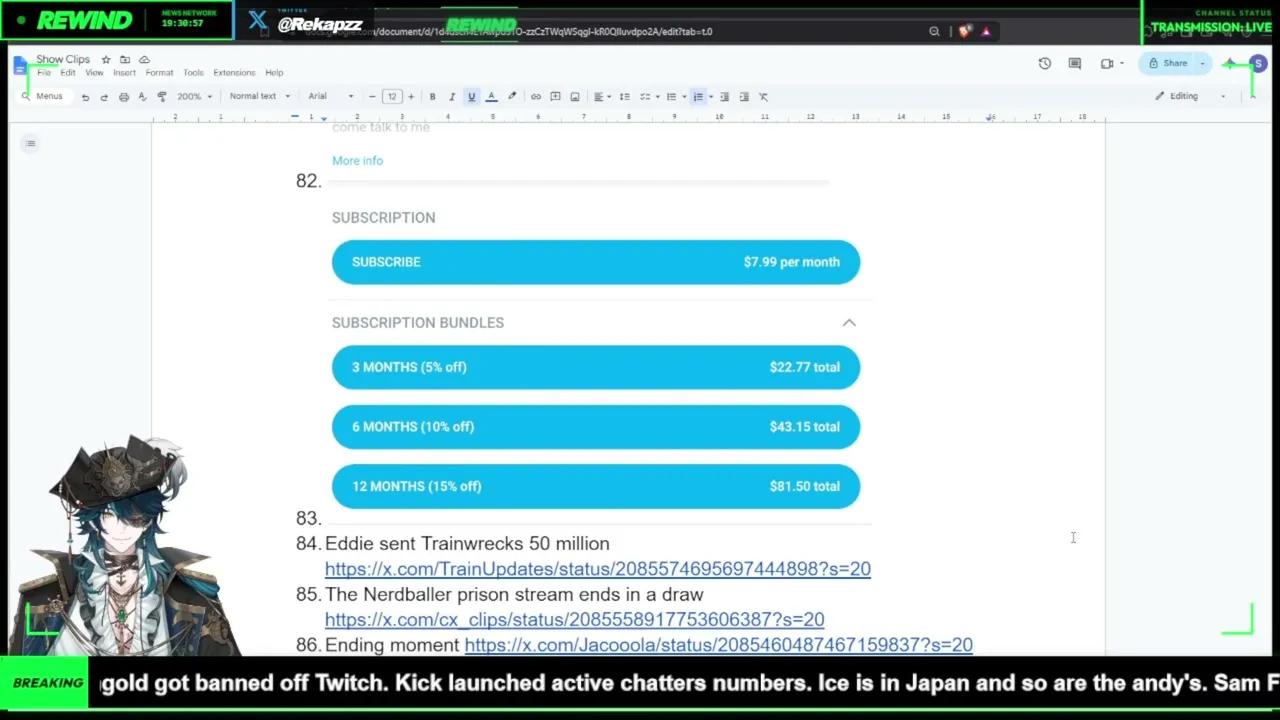This screenshot has height=720, width=1280.
Task: Click the SUBSCRIBE $7.99 per month button
Action: coord(596,262)
